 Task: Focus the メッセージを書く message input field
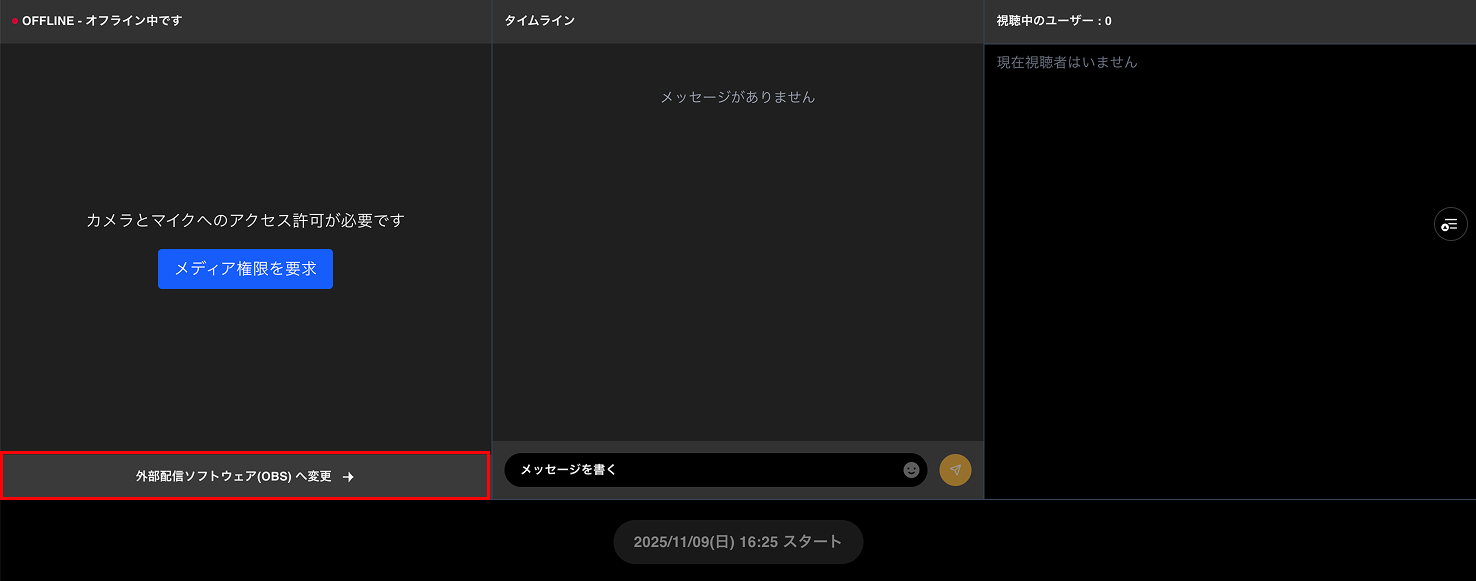(700, 469)
